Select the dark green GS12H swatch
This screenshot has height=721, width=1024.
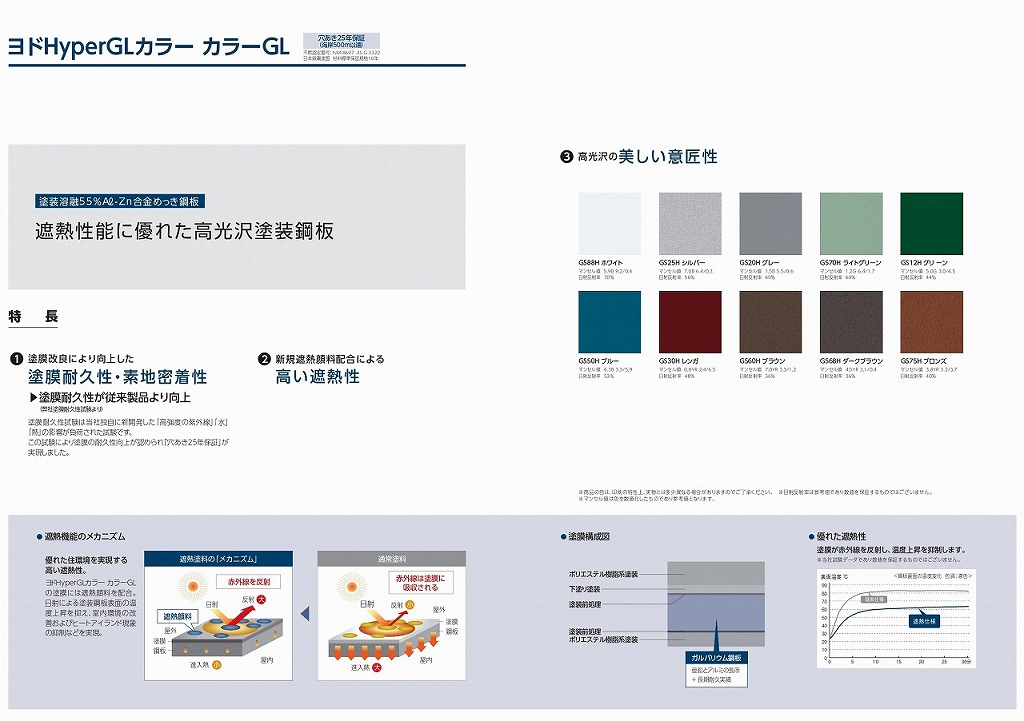tap(931, 224)
